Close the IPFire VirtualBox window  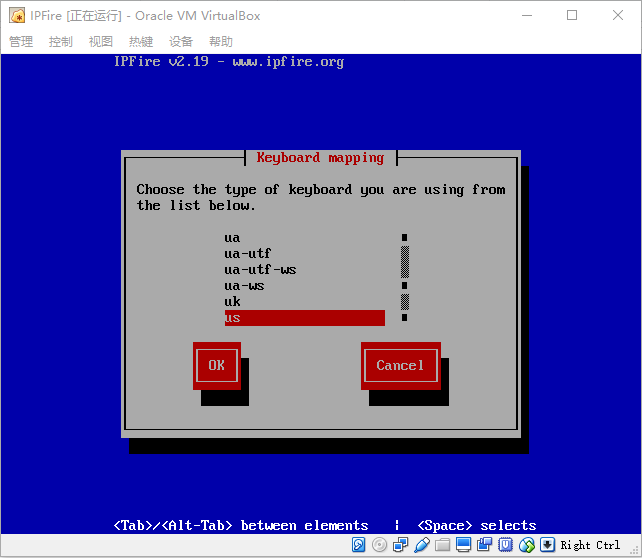(x=618, y=16)
